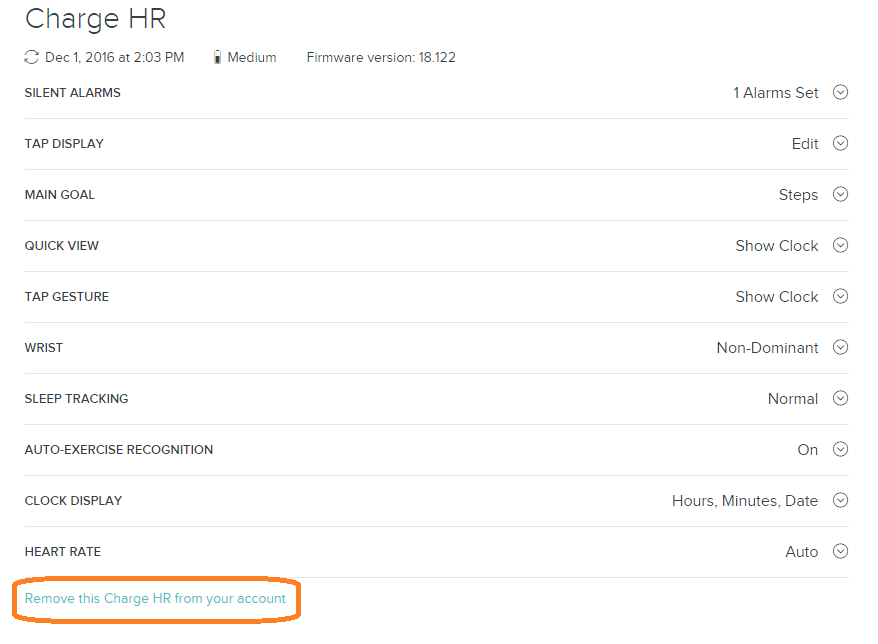
Task: Click the 'Edit' value for Tap Display
Action: (x=805, y=144)
